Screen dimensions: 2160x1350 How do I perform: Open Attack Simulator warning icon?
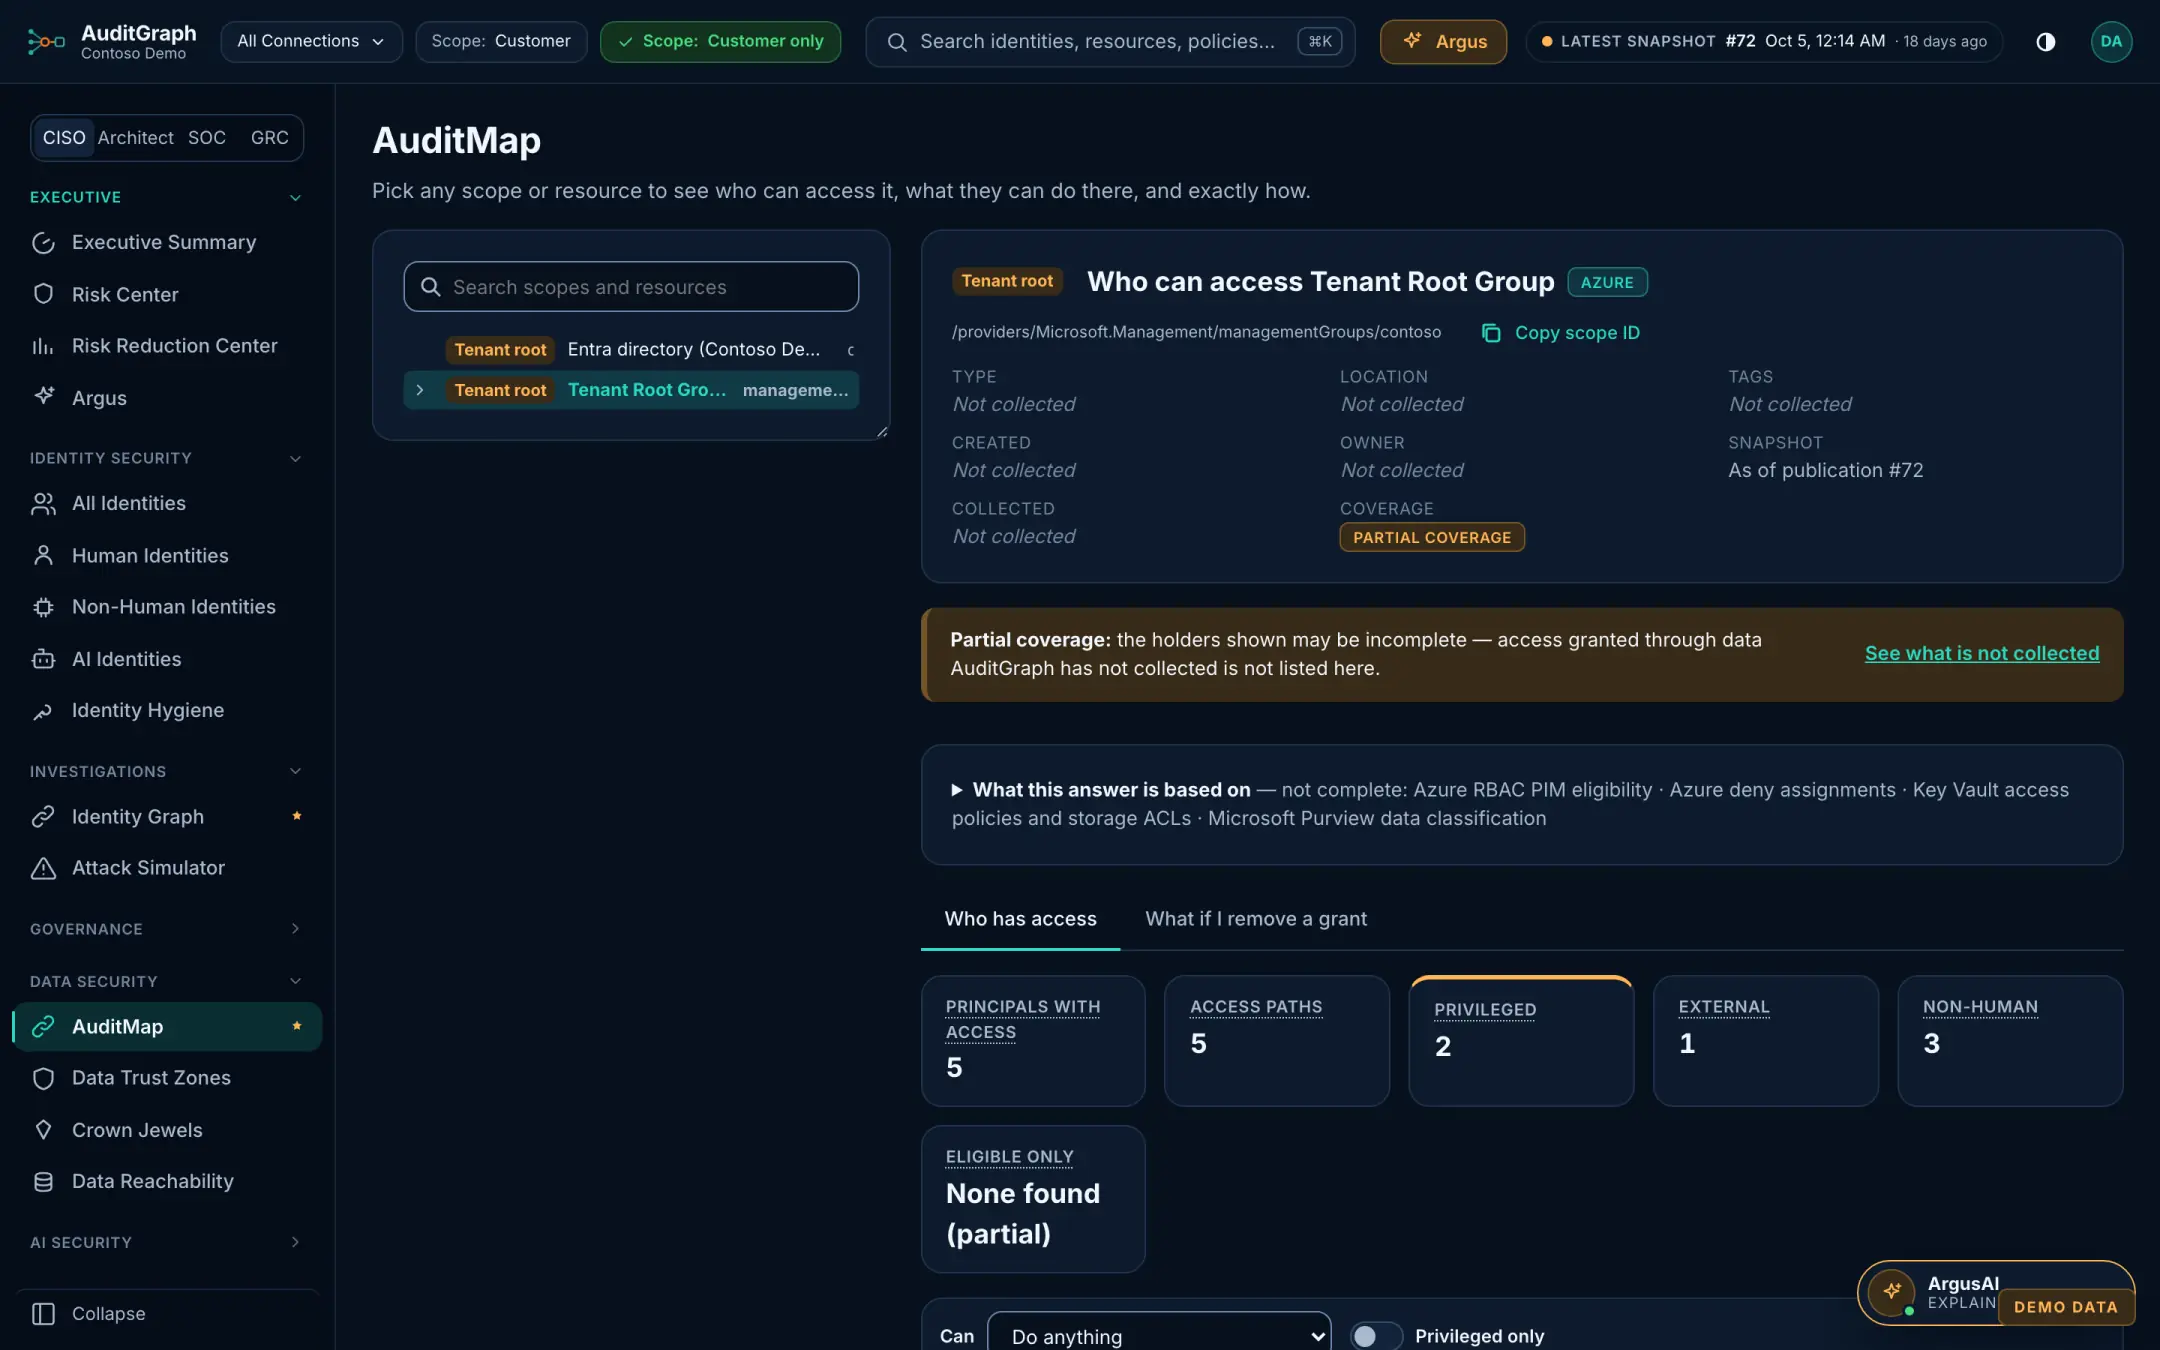point(43,868)
